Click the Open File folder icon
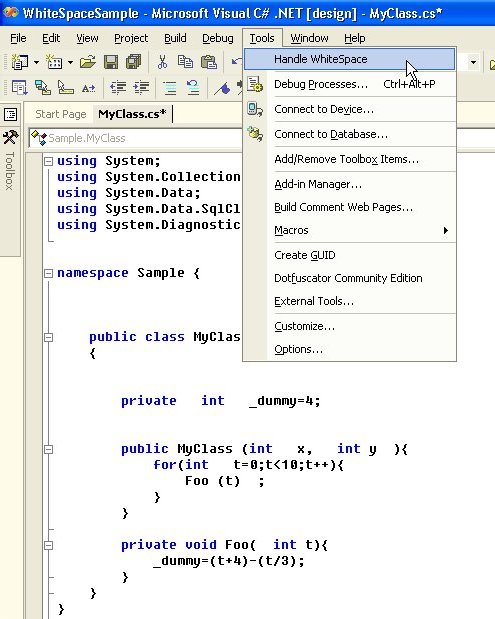This screenshot has width=495, height=619. [x=88, y=62]
